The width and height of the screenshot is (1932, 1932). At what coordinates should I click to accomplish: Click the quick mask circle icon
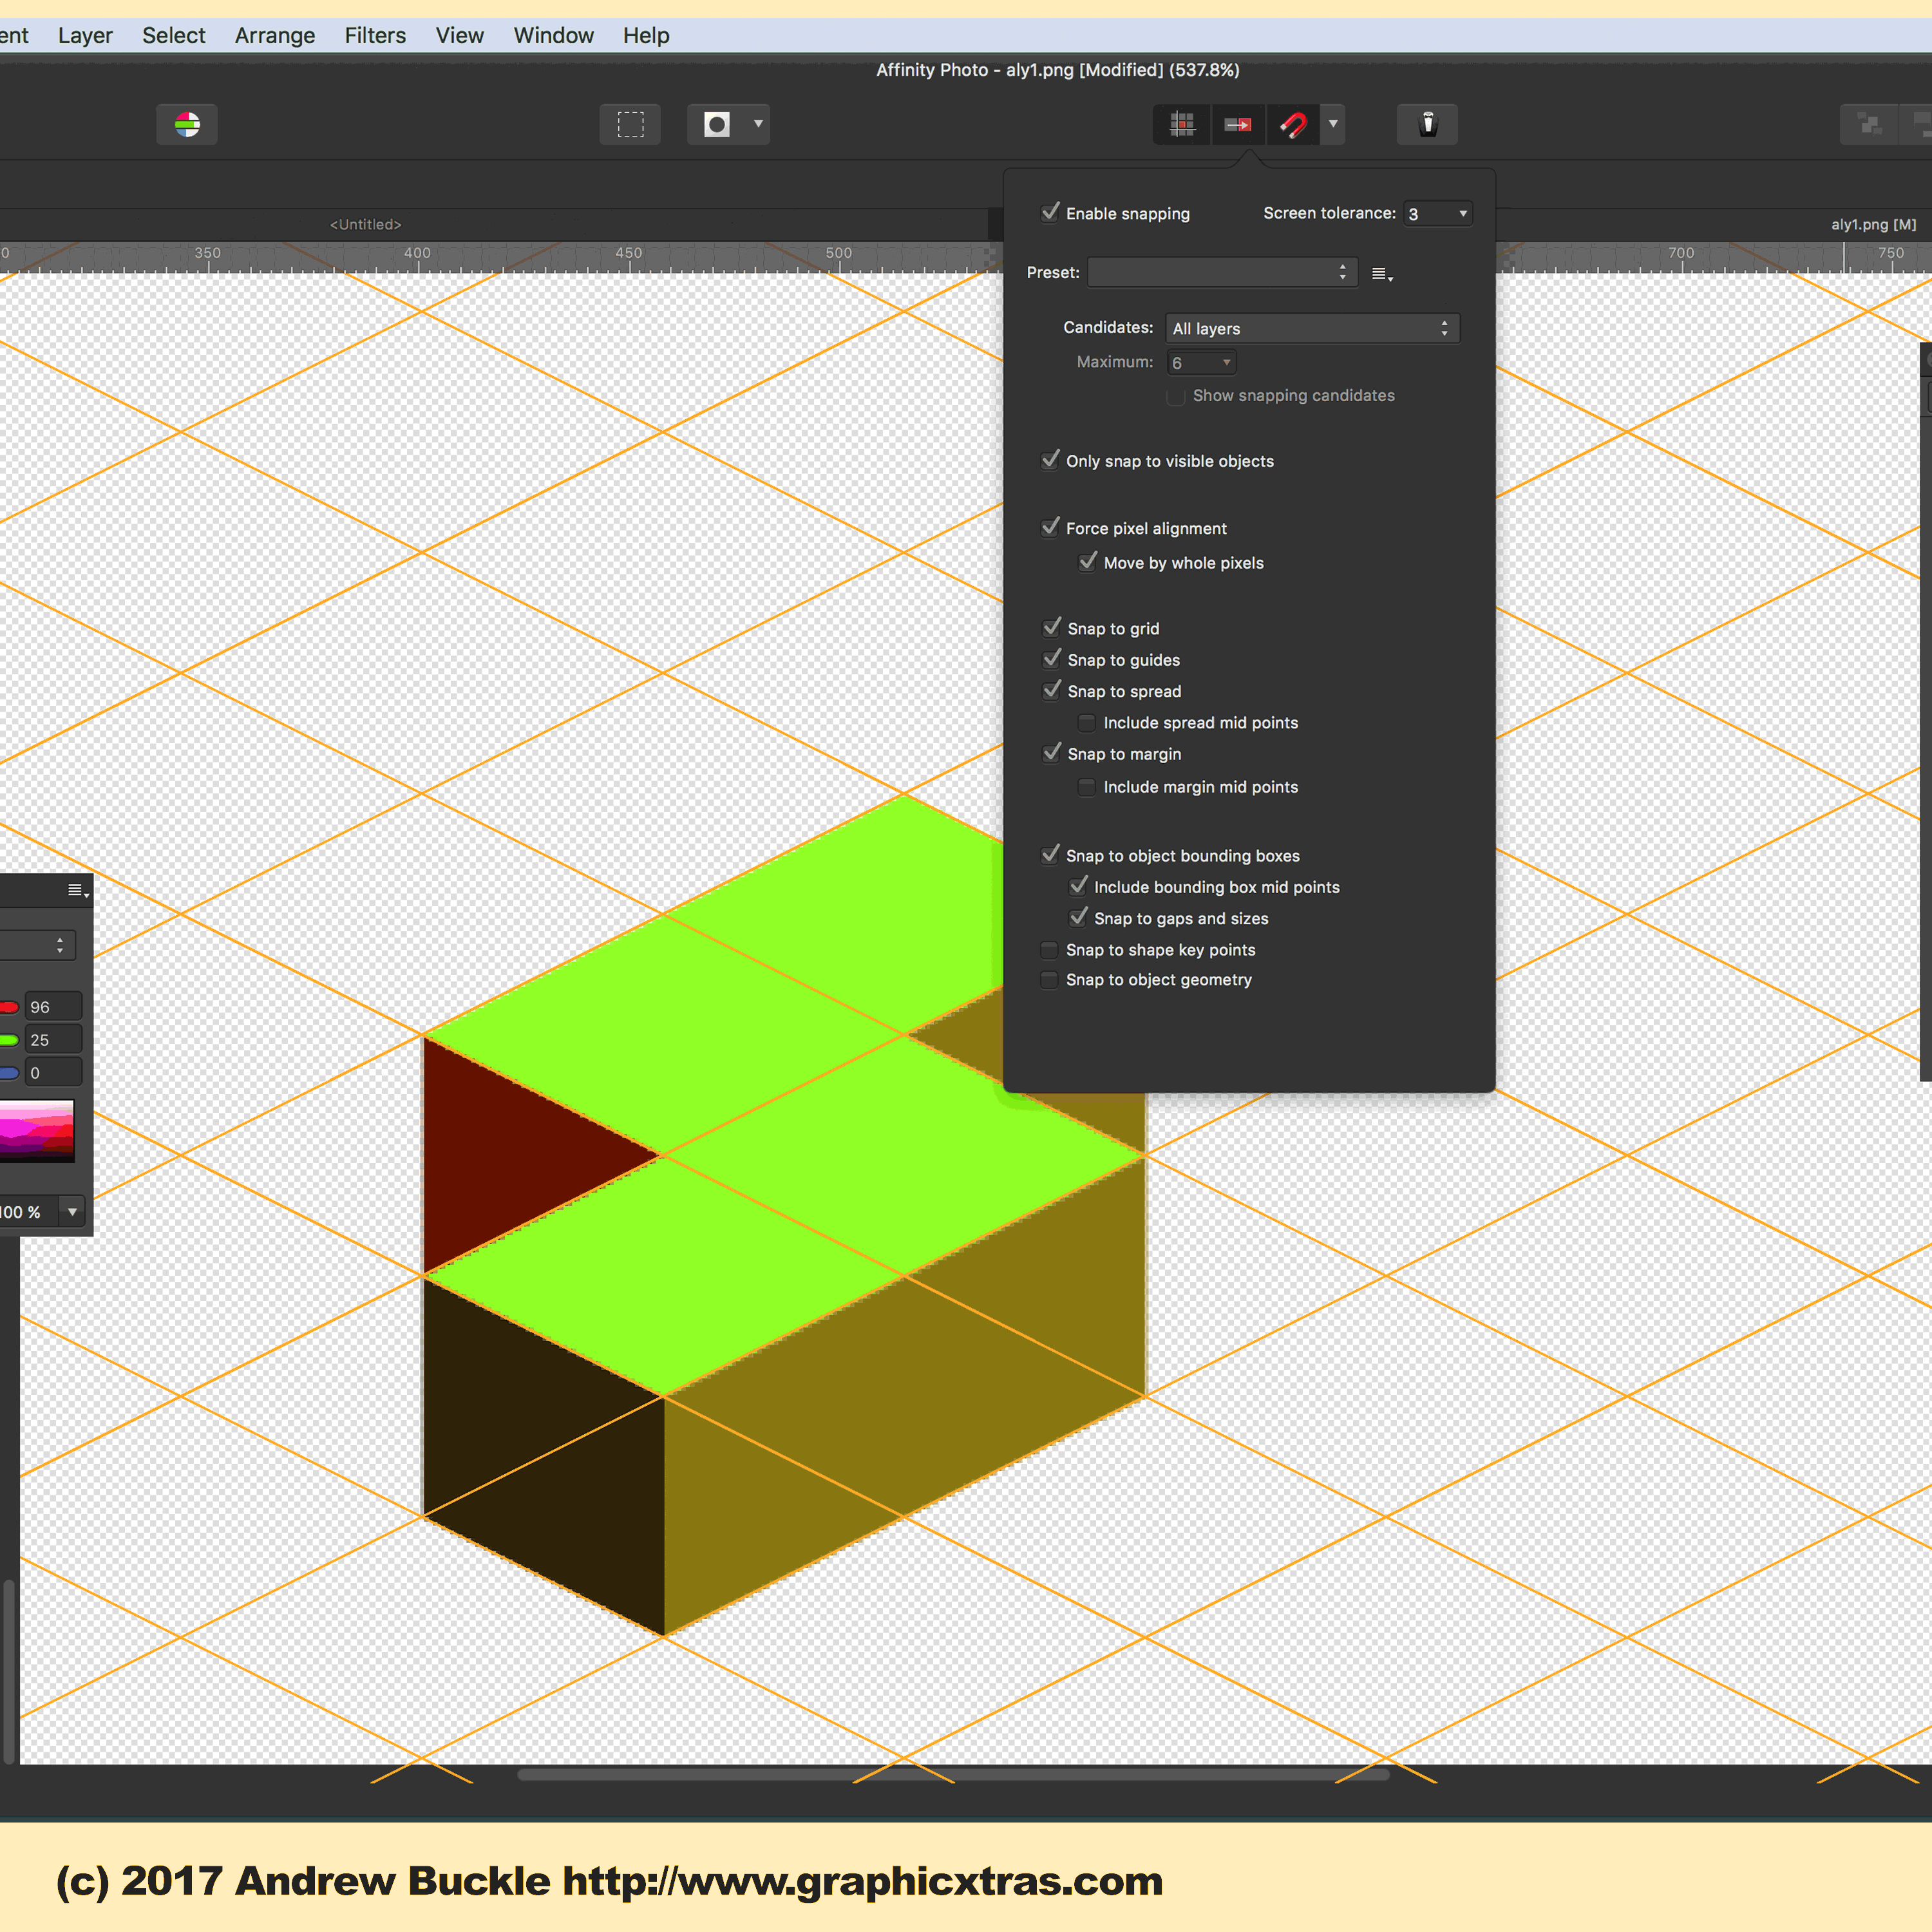[x=717, y=124]
